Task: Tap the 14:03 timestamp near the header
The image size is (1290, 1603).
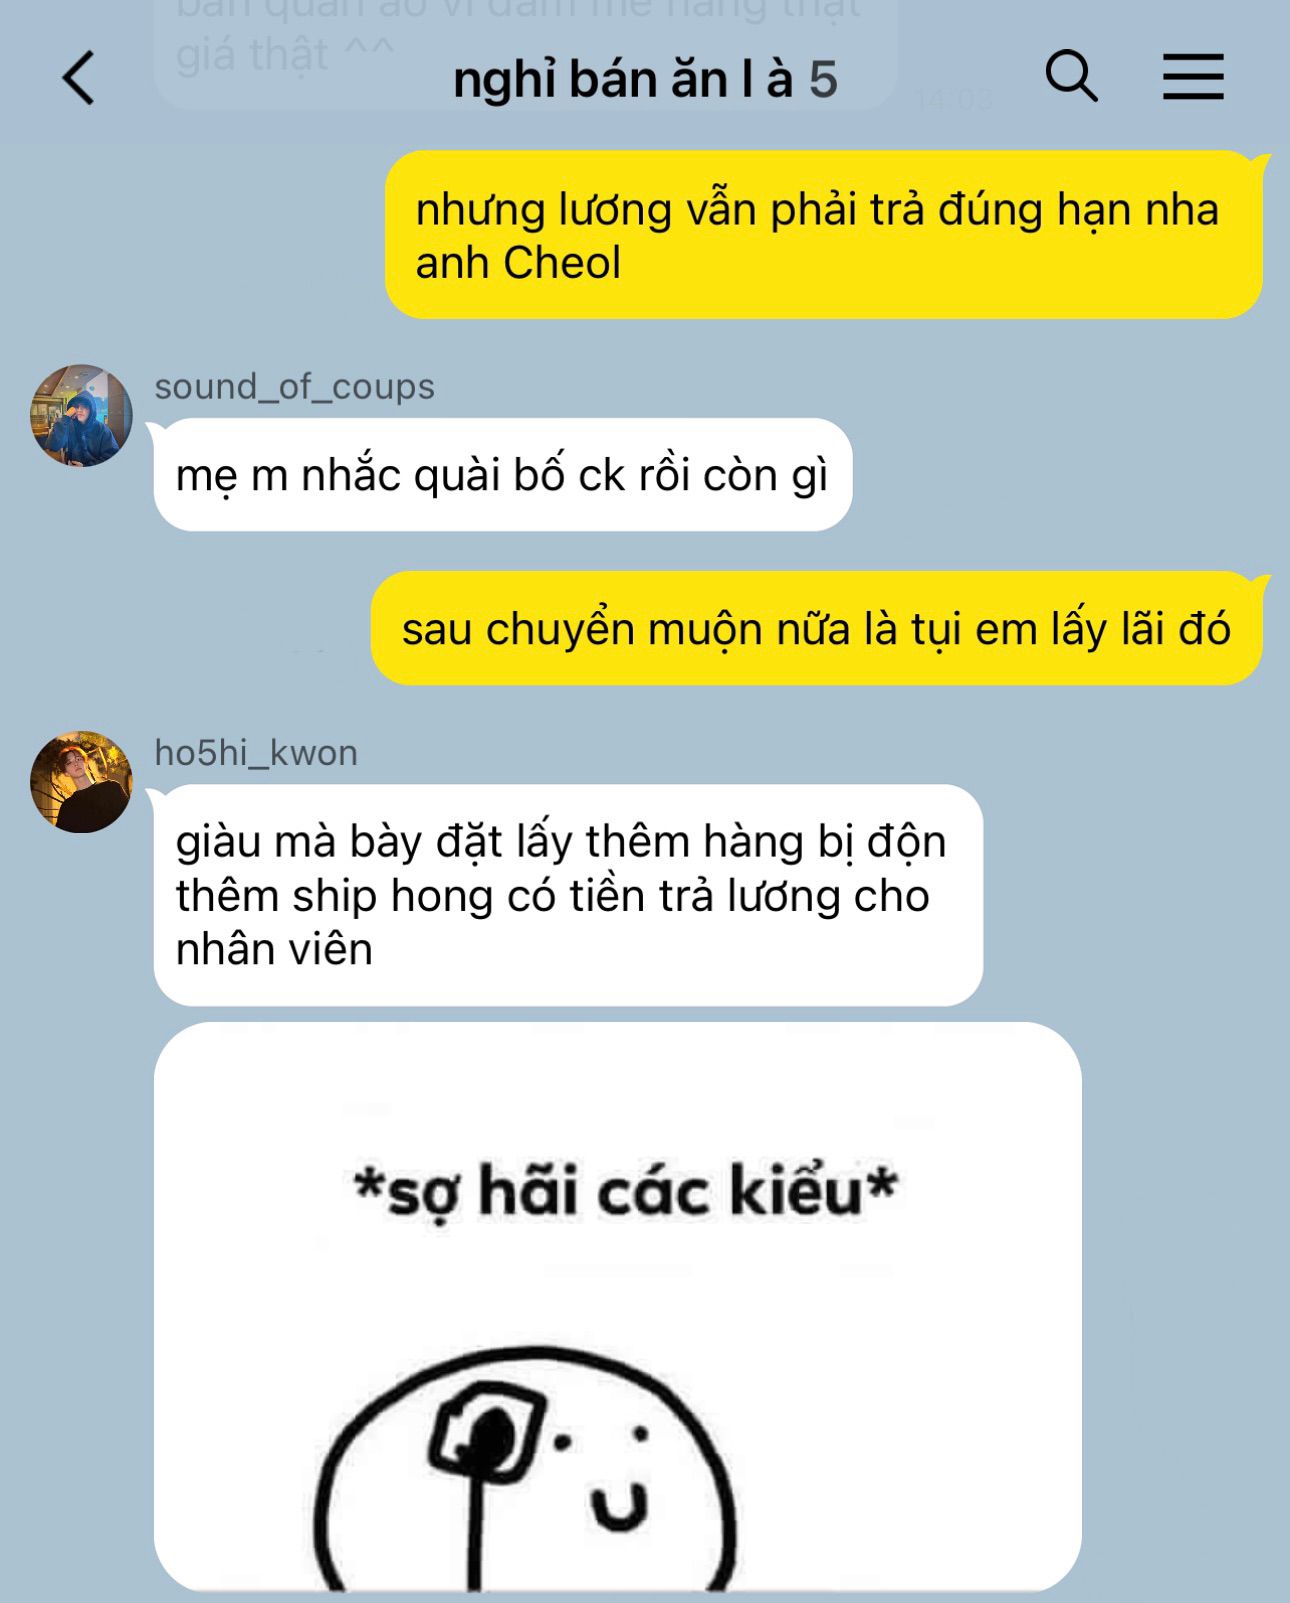Action: 954,99
